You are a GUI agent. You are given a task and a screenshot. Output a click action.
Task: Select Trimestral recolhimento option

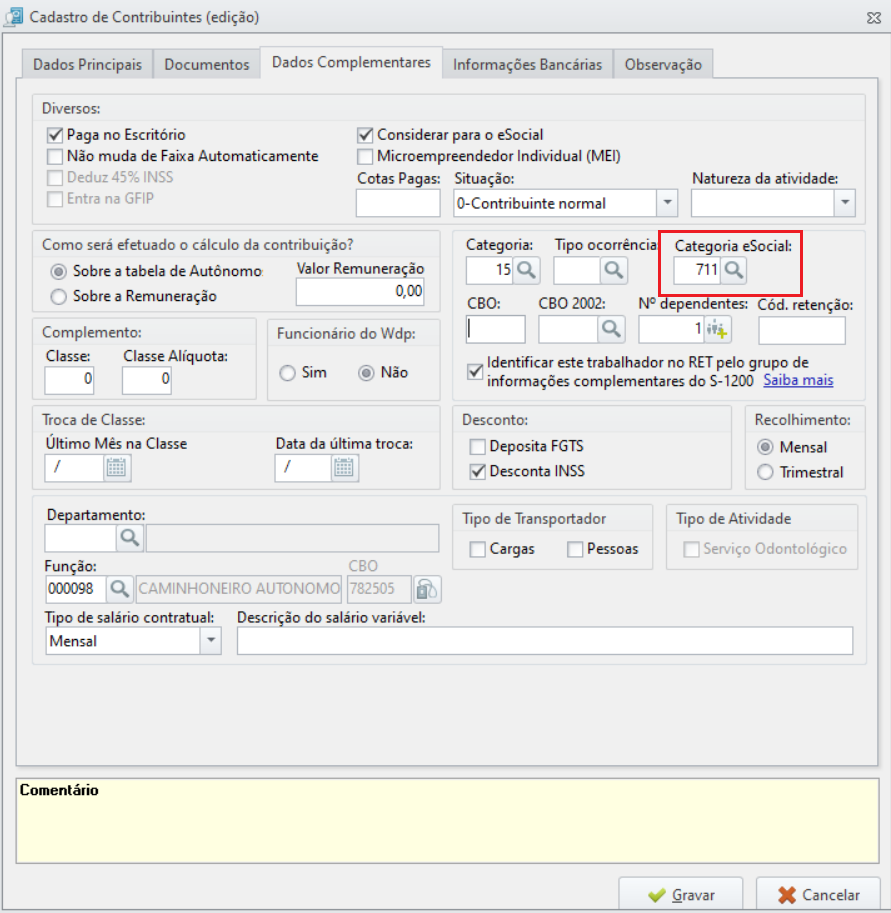click(765, 472)
